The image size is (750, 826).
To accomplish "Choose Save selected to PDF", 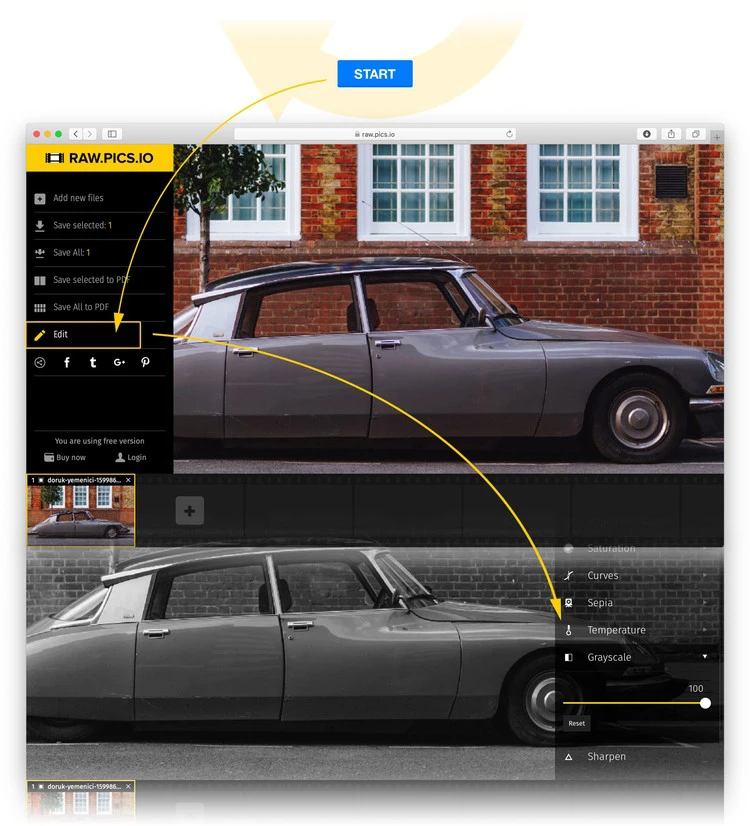I will pos(92,280).
